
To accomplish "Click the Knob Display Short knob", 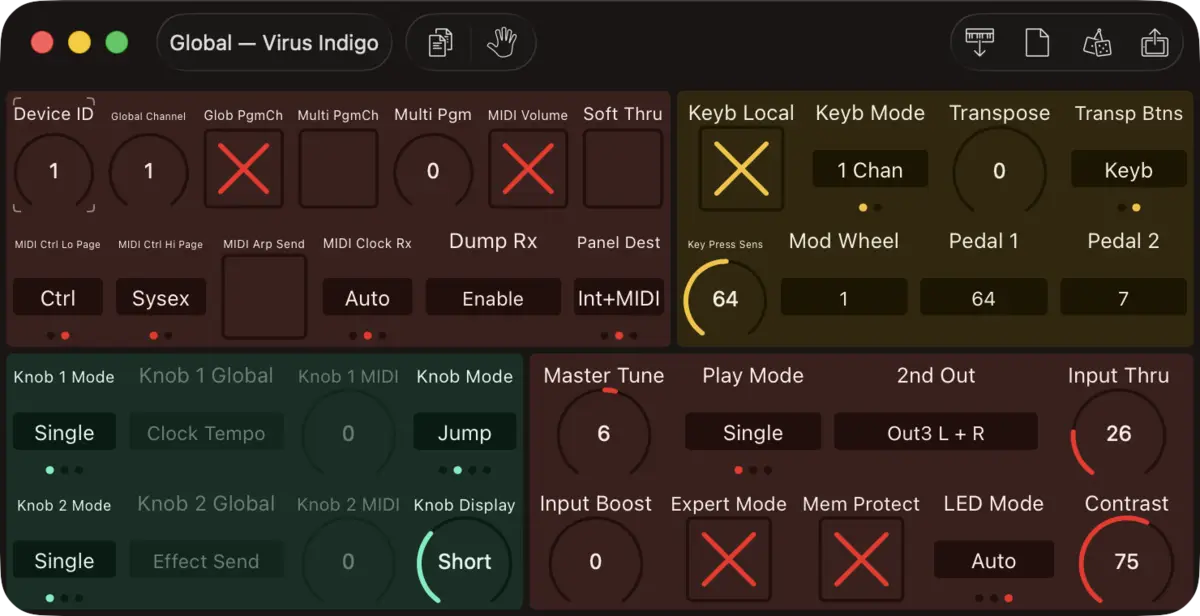I will pos(464,561).
